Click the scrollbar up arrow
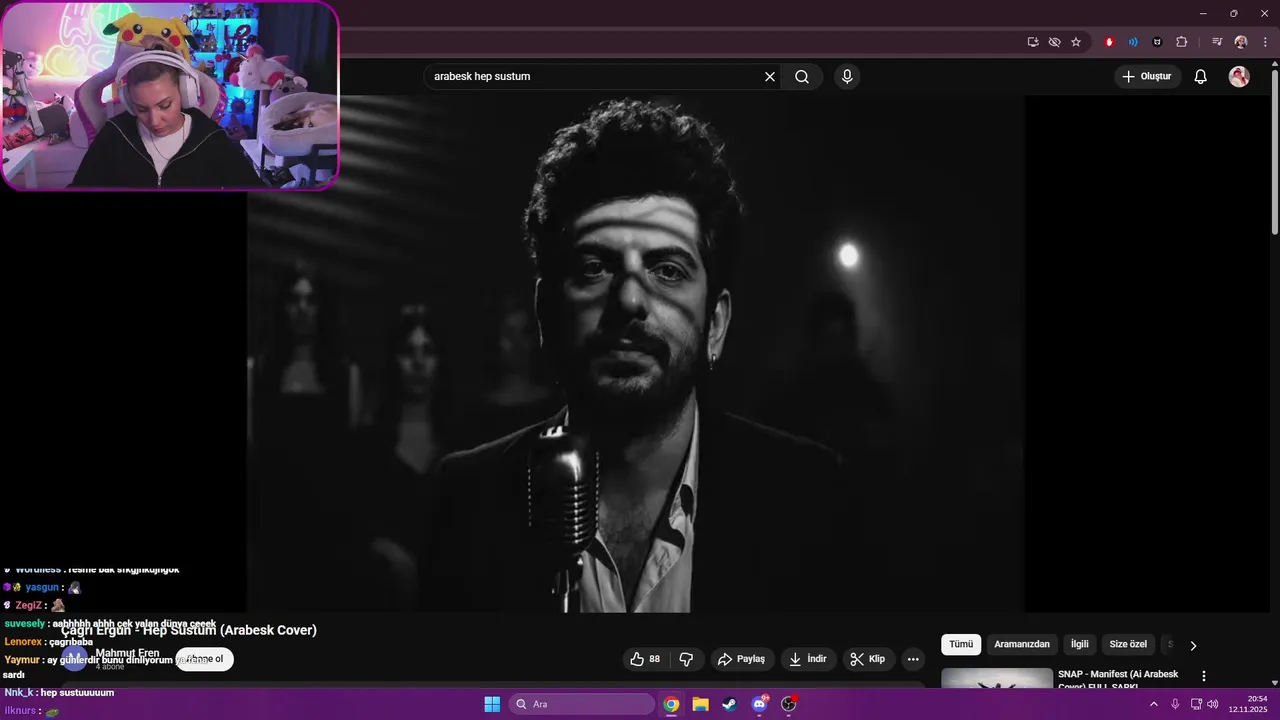This screenshot has height=720, width=1280. click(1274, 64)
